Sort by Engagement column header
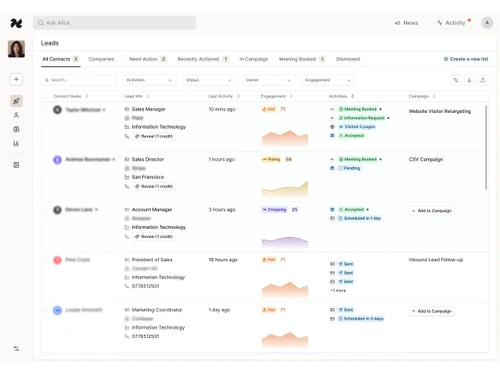This screenshot has width=500, height=375. click(x=276, y=96)
